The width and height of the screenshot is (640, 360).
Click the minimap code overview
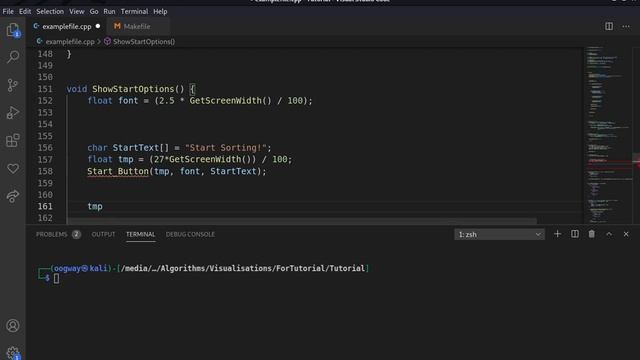[x=609, y=135]
